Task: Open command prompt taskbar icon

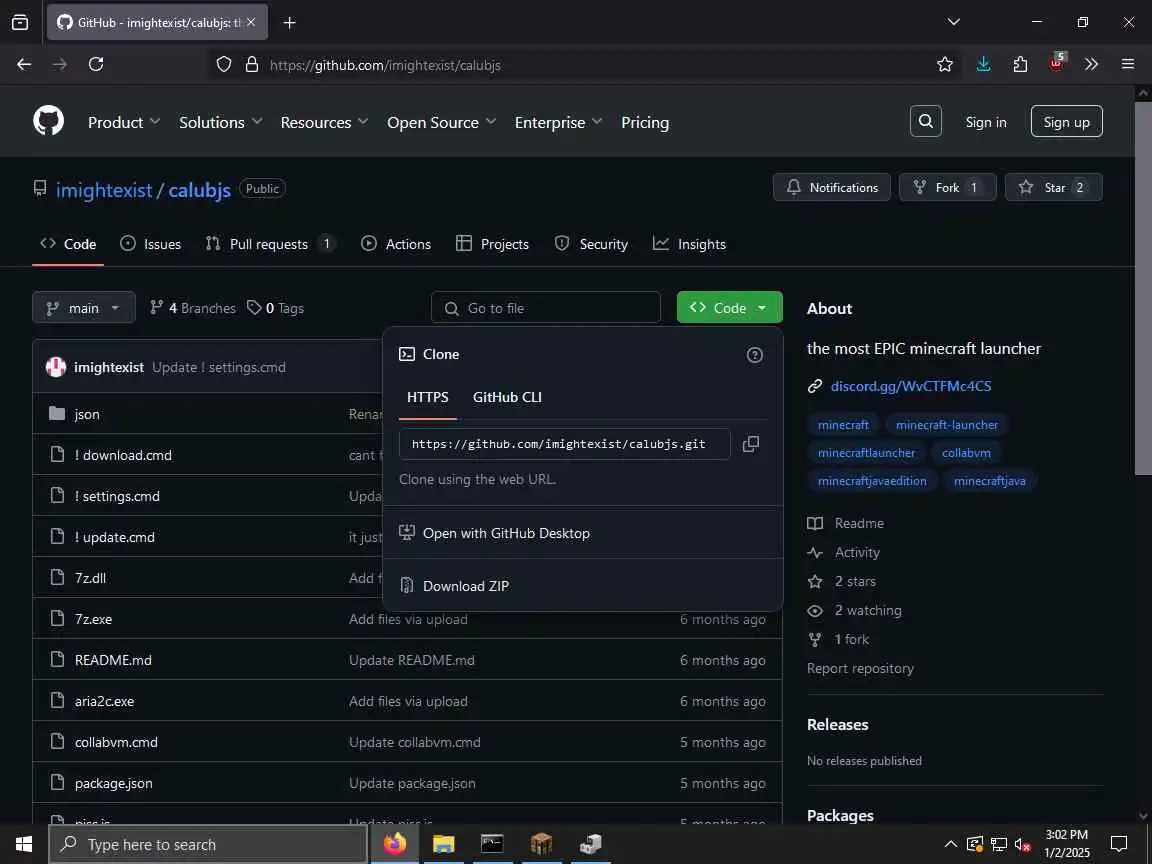Action: click(492, 843)
